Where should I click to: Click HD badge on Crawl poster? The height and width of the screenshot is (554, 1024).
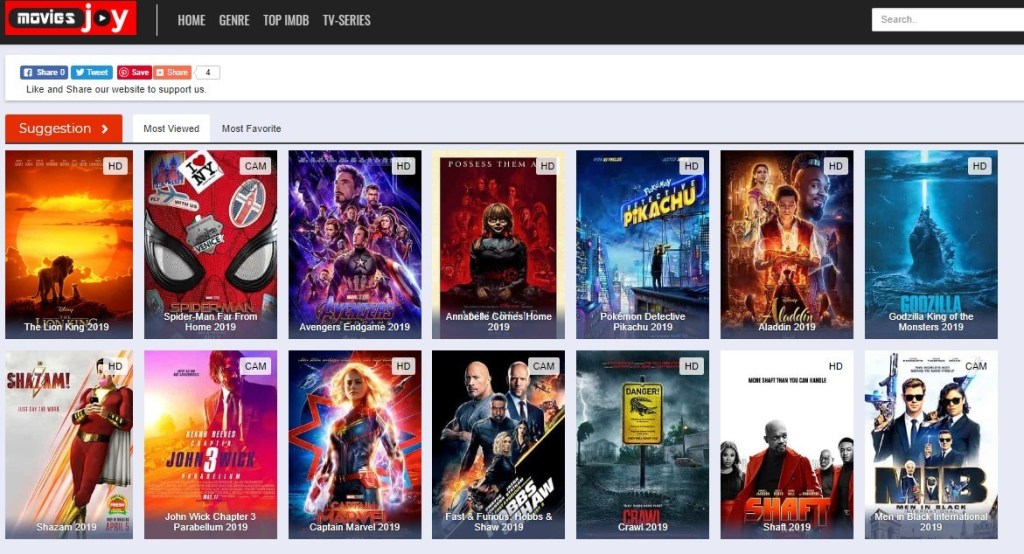tap(692, 366)
